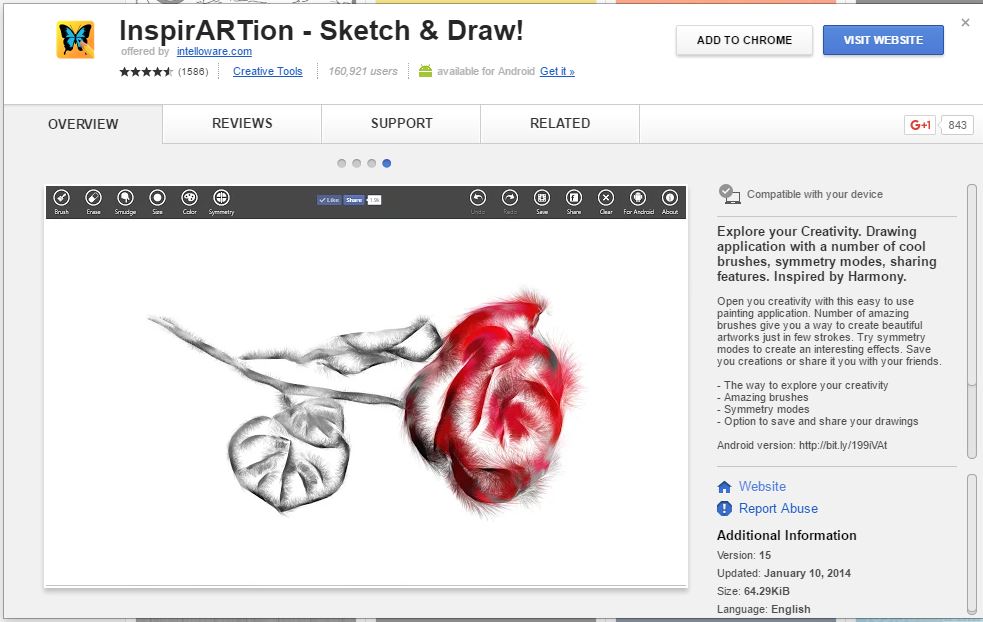Click the InspirARTion - Sketch & Draw! title
Image resolution: width=983 pixels, height=622 pixels.
click(x=321, y=30)
